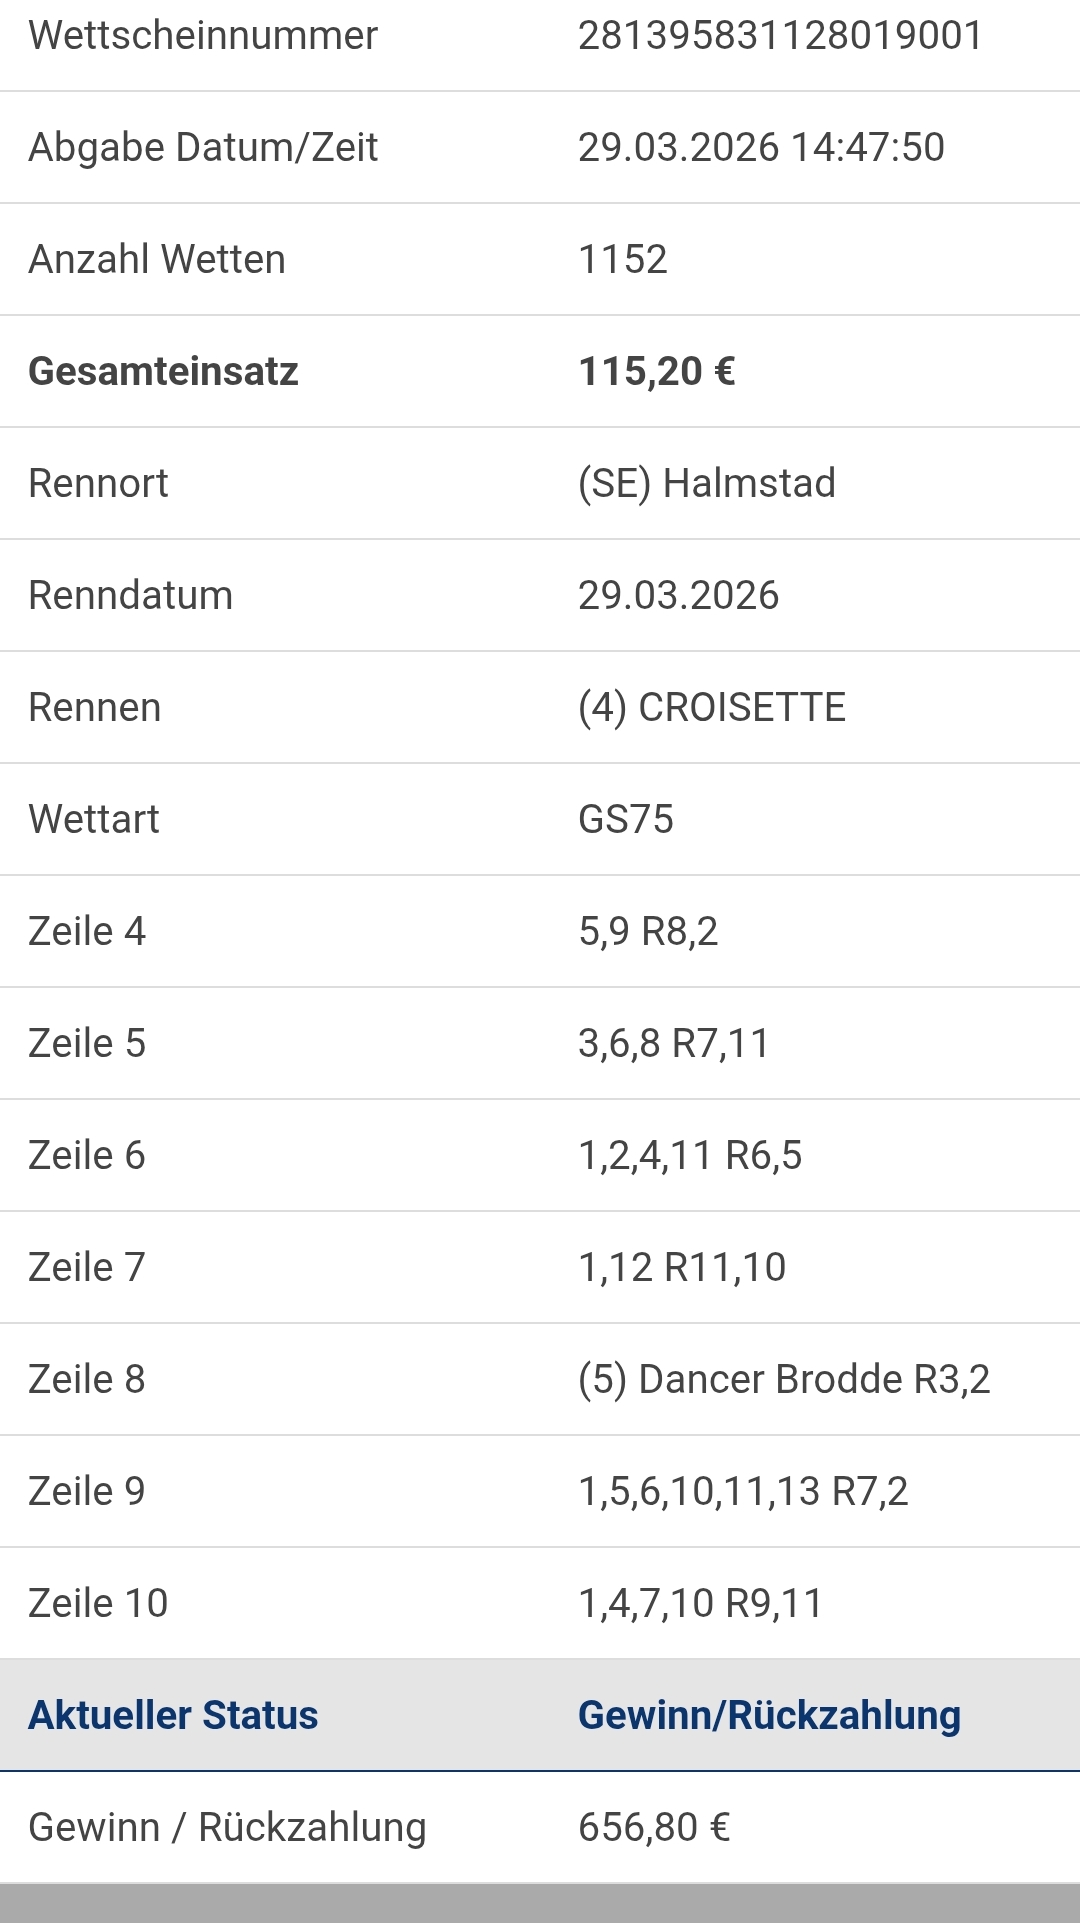
Task: Click the Wettscheinnummer value 281395831128019001
Action: tap(780, 36)
